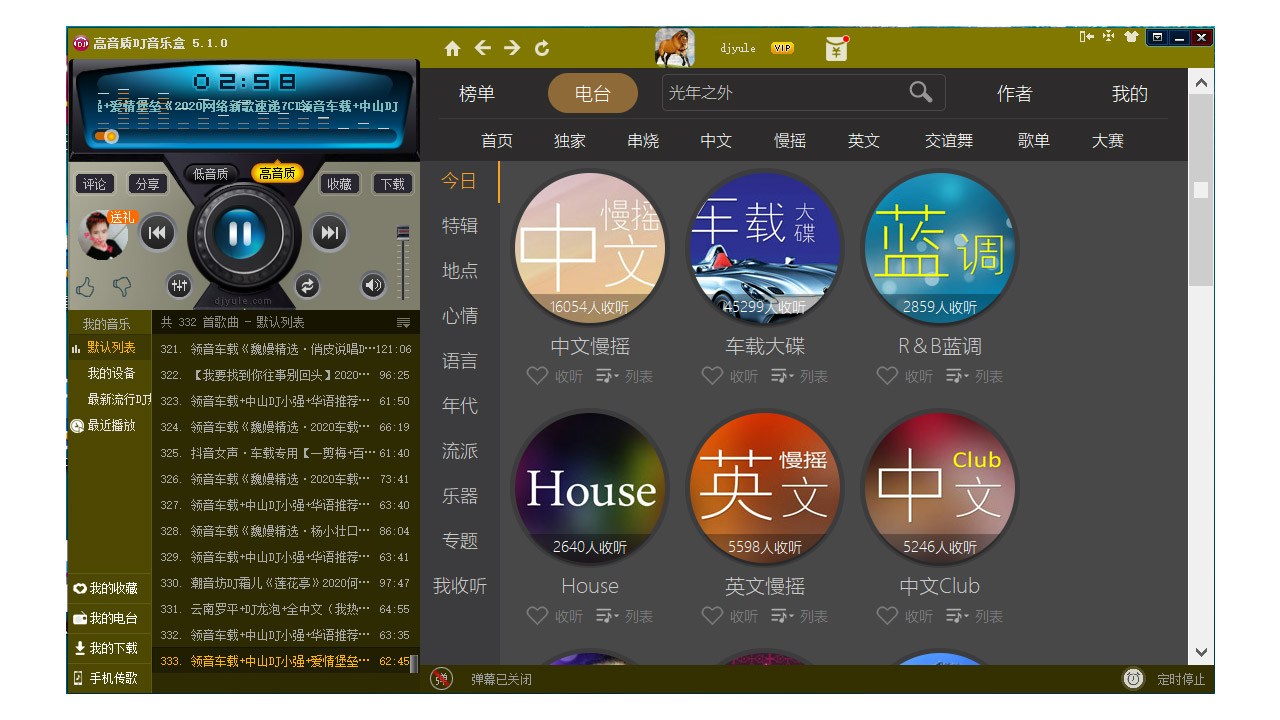Open 最近播放 recent plays

pyautogui.click(x=109, y=425)
